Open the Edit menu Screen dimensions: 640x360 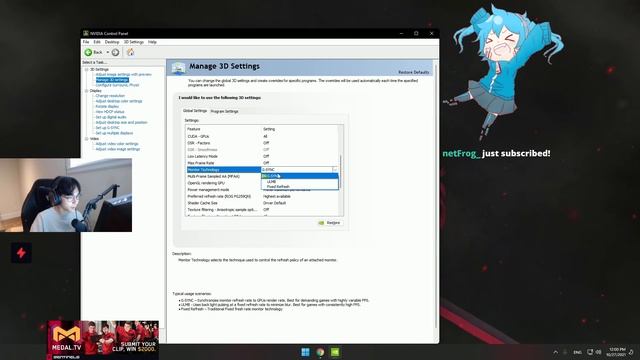click(x=97, y=42)
